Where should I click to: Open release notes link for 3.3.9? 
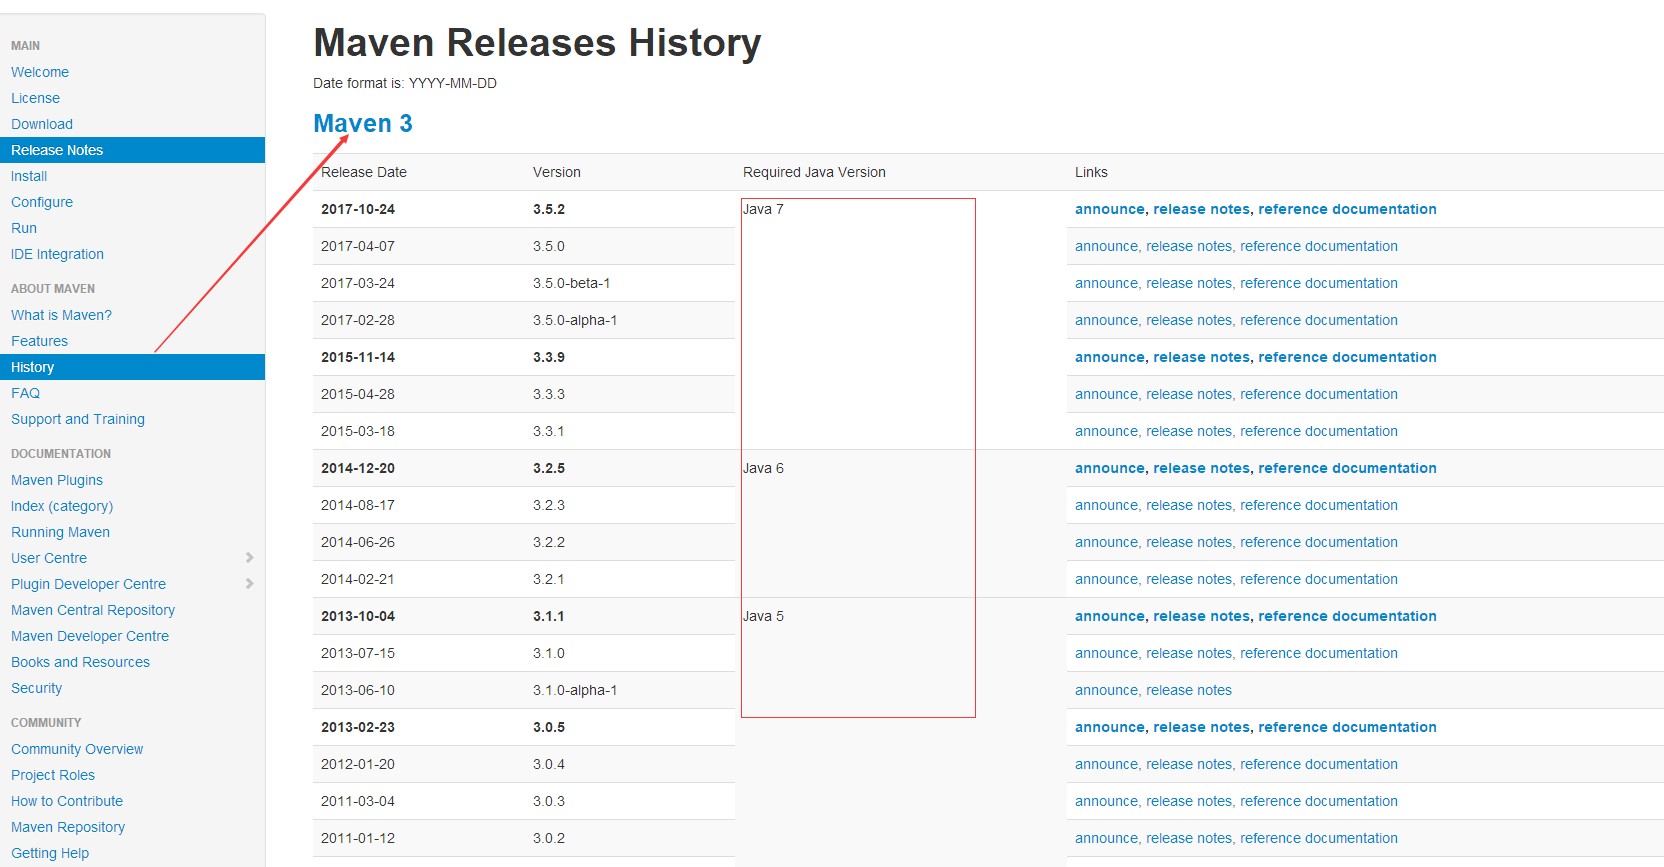click(1201, 357)
